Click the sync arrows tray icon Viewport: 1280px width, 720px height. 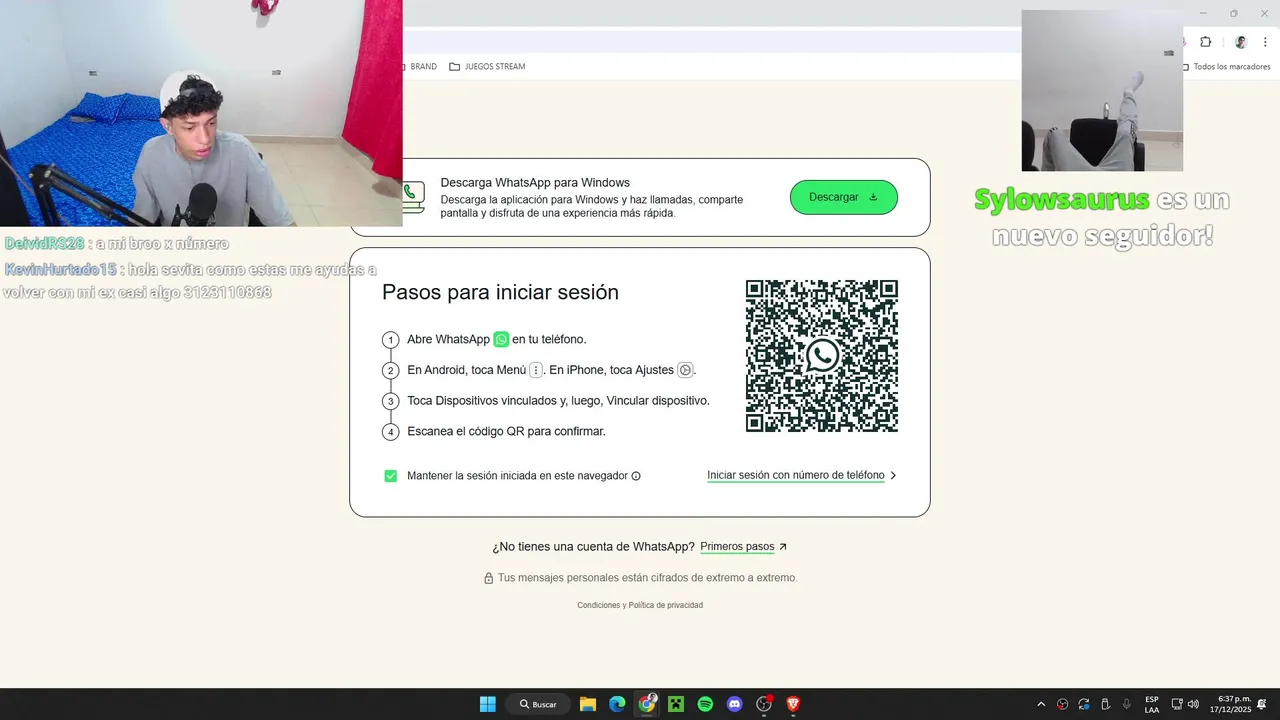coord(1084,704)
